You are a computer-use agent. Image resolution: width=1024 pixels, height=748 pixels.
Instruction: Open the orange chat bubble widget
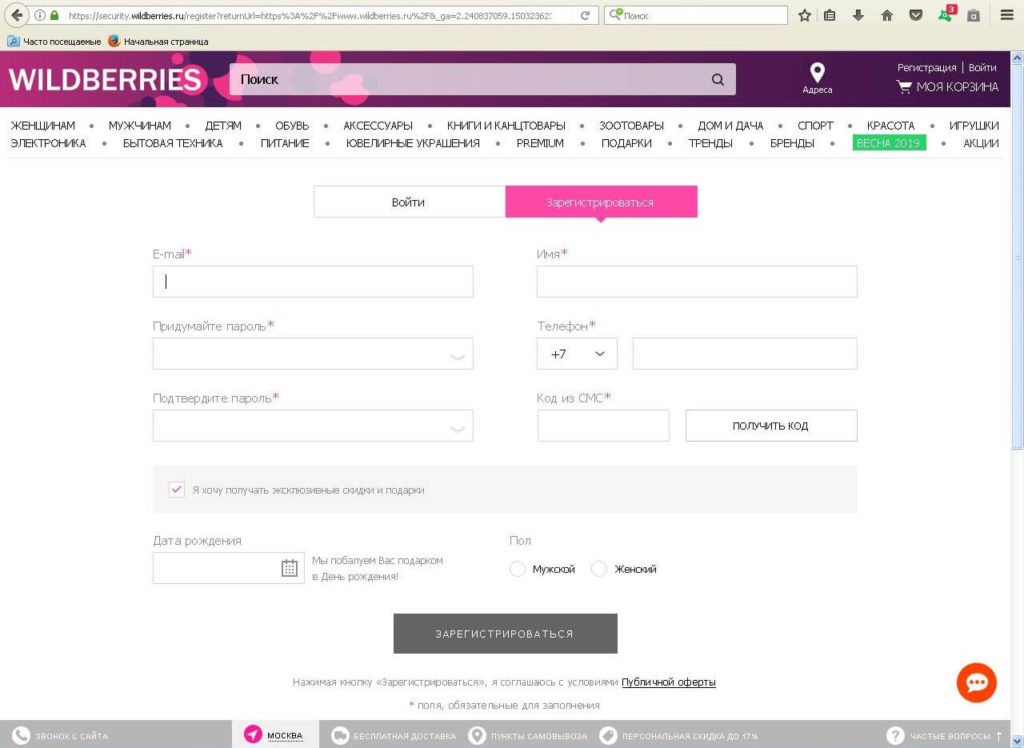[x=976, y=682]
